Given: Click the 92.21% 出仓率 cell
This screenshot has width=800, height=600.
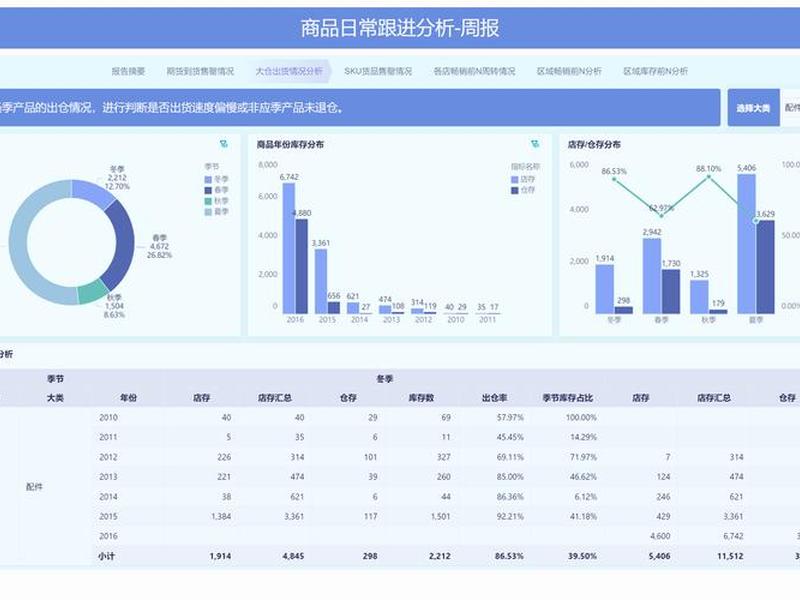Looking at the screenshot, I should coord(510,516).
